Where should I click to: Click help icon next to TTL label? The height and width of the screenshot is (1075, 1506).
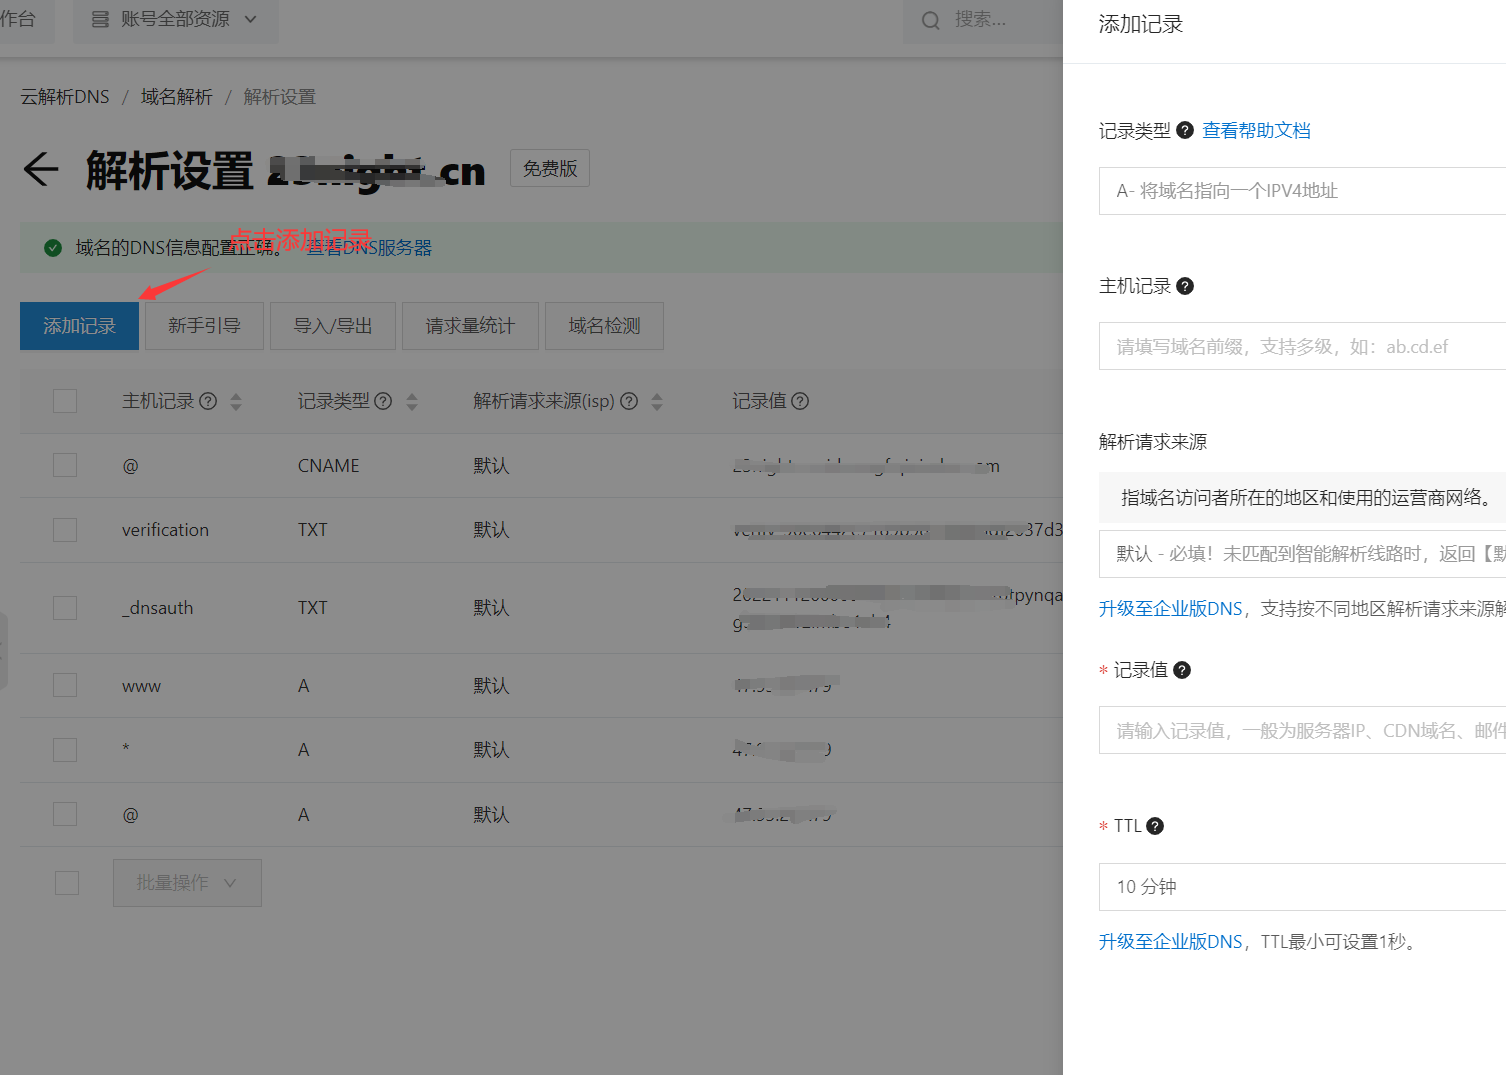1155,826
